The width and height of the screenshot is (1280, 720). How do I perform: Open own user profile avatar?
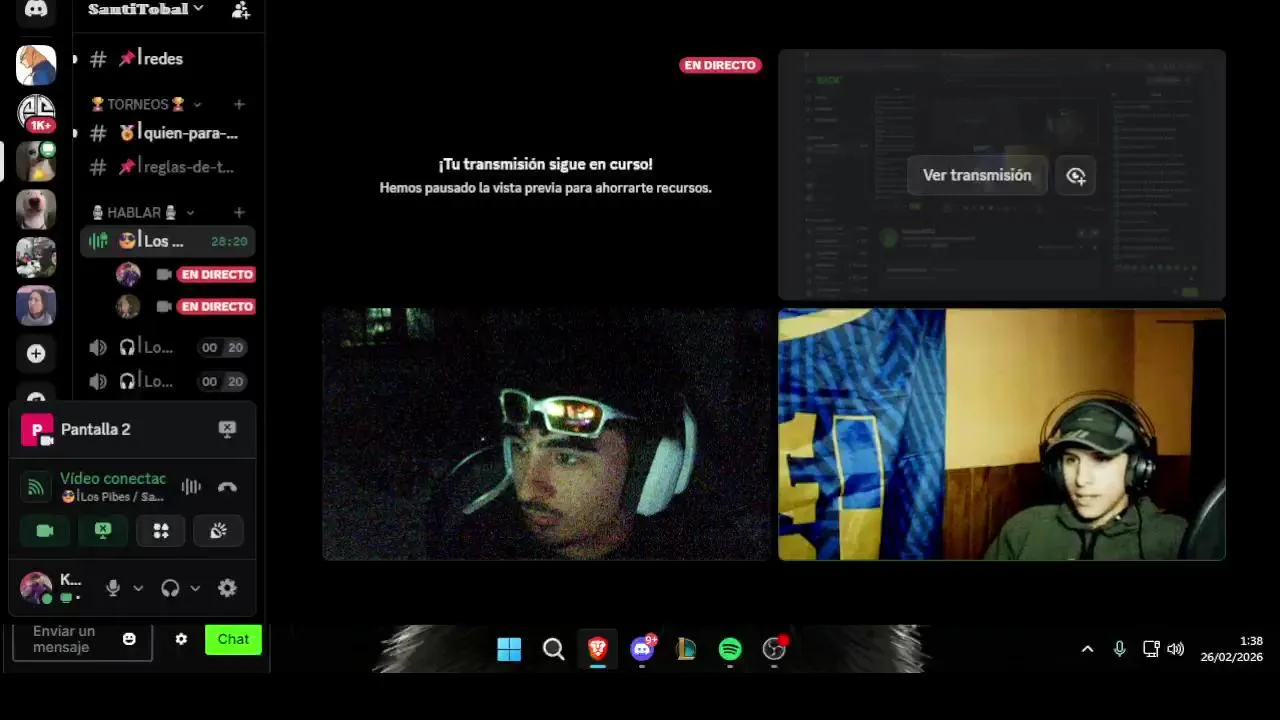coord(36,587)
